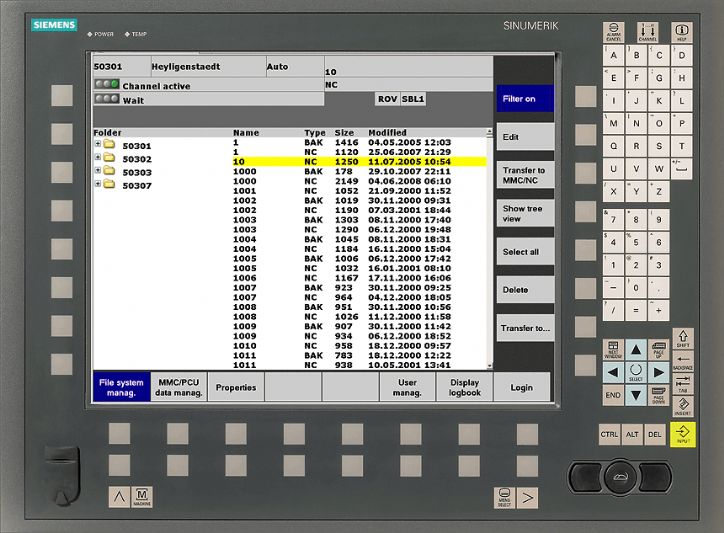Viewport: 724px width, 533px height.
Task: Expand the 50303 folder
Action: pyautogui.click(x=98, y=170)
